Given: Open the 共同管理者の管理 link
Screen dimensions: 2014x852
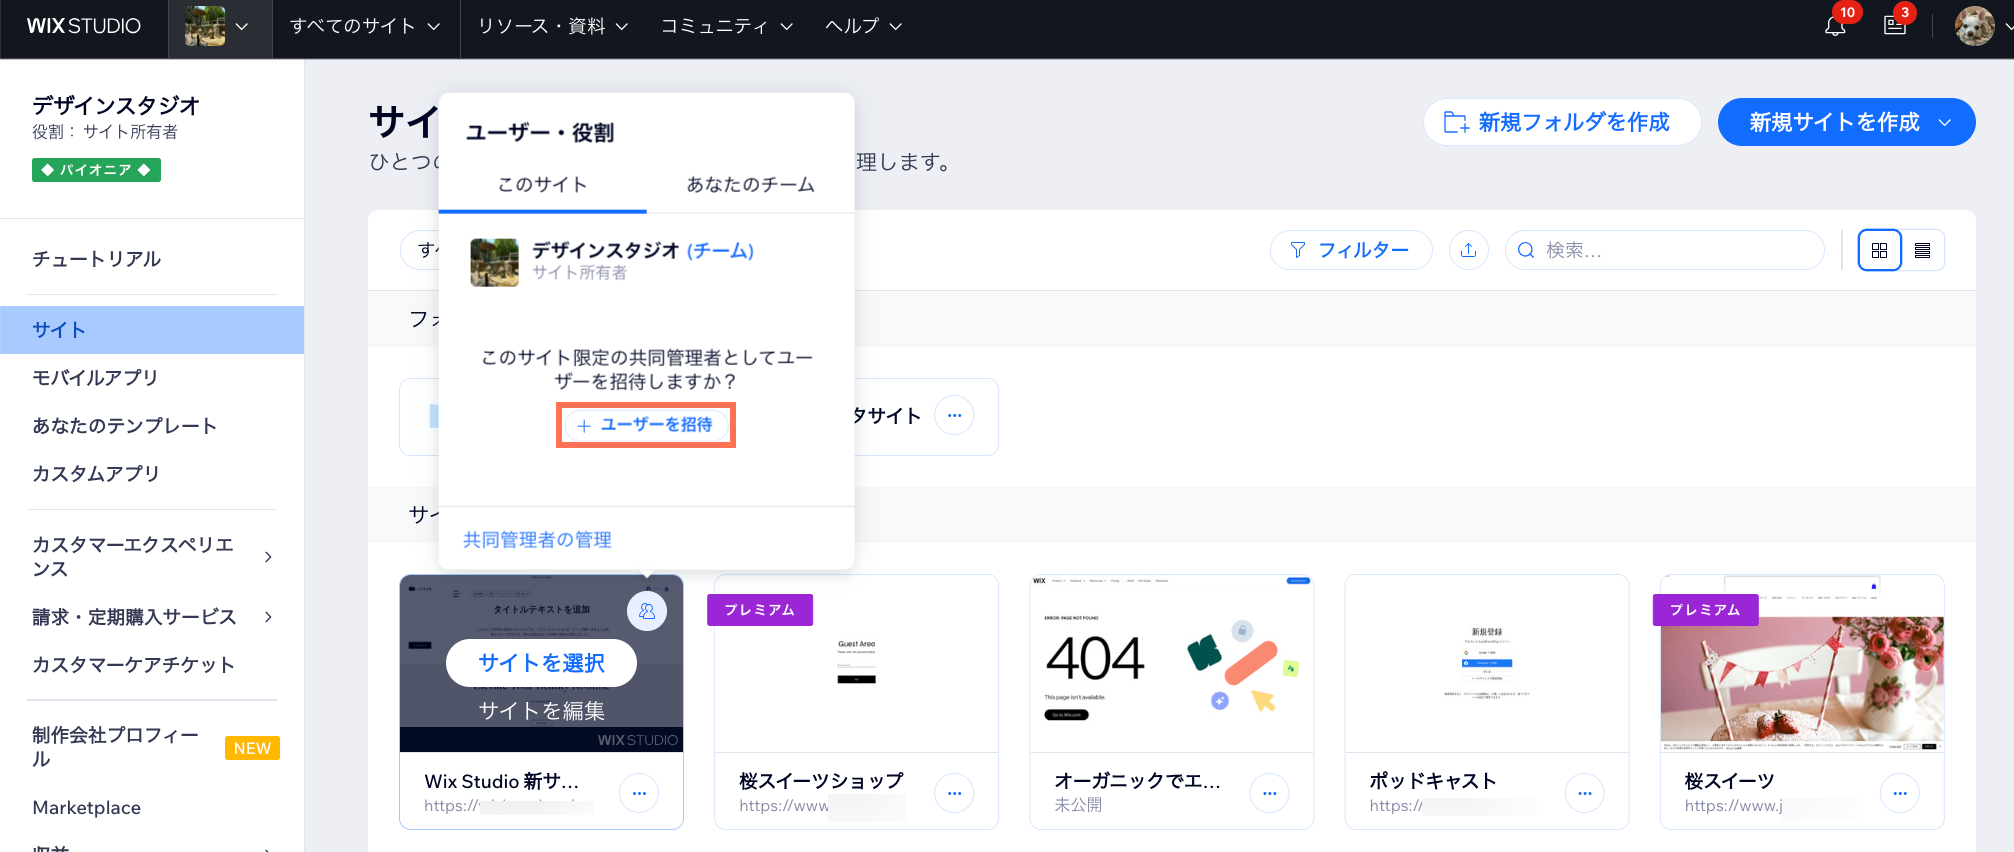Looking at the screenshot, I should click(537, 540).
